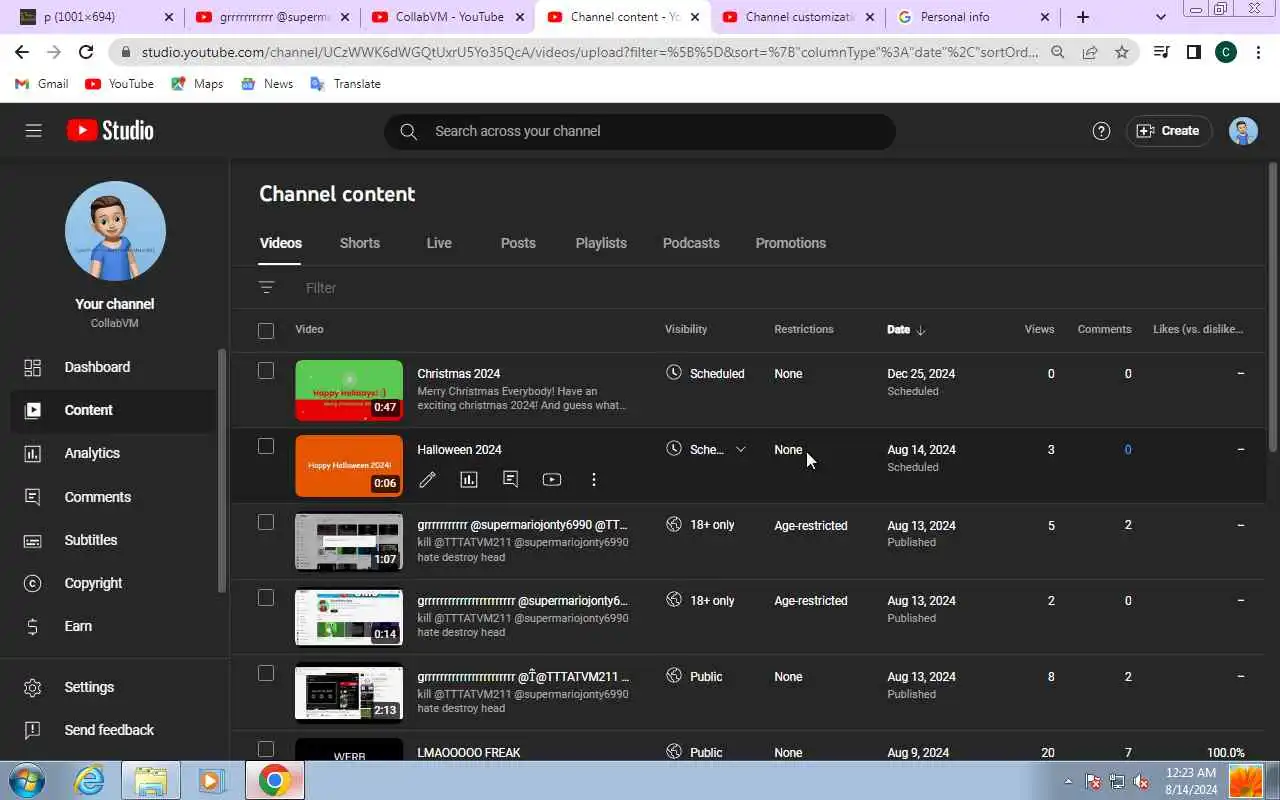The height and width of the screenshot is (800, 1280).
Task: Click the Christmas 2024 video title
Action: (458, 373)
